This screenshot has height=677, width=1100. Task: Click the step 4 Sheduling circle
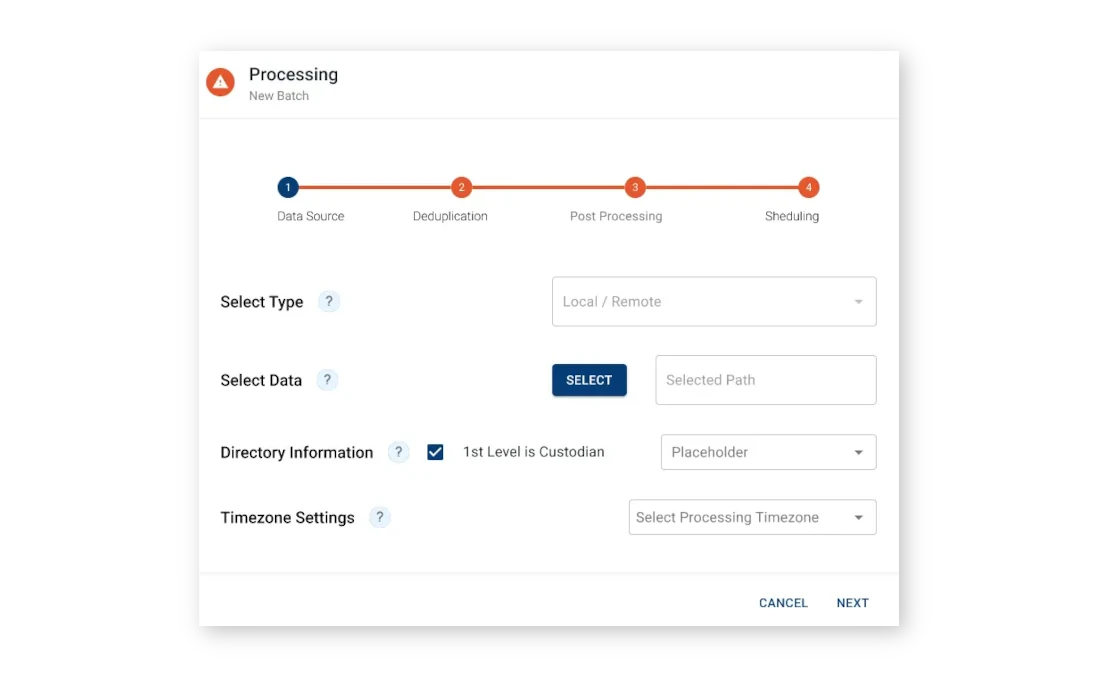tap(808, 187)
